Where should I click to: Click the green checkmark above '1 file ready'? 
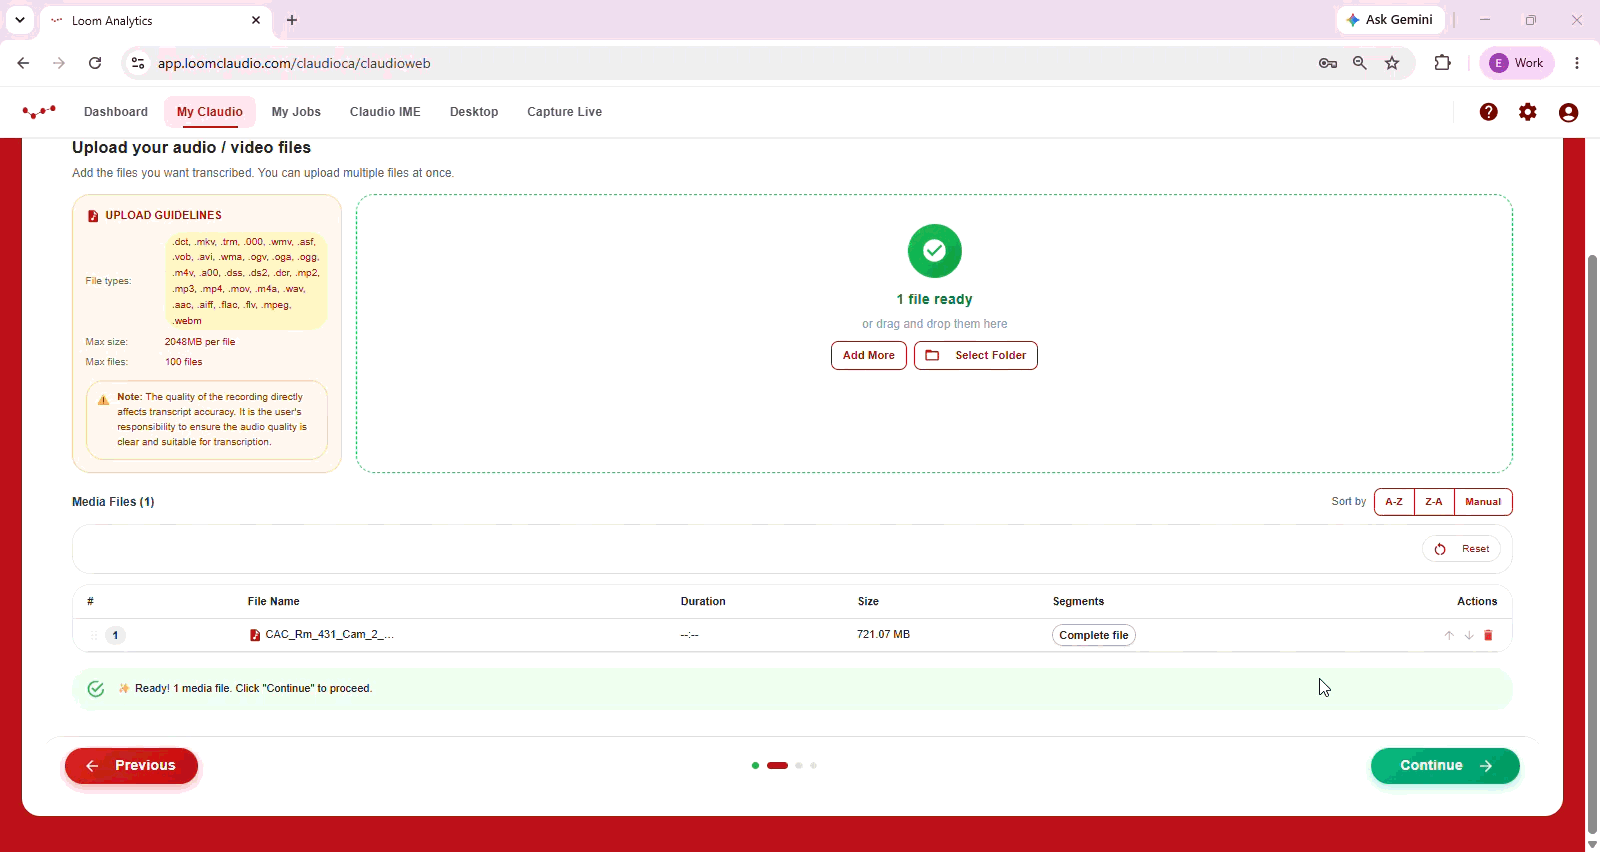(935, 251)
